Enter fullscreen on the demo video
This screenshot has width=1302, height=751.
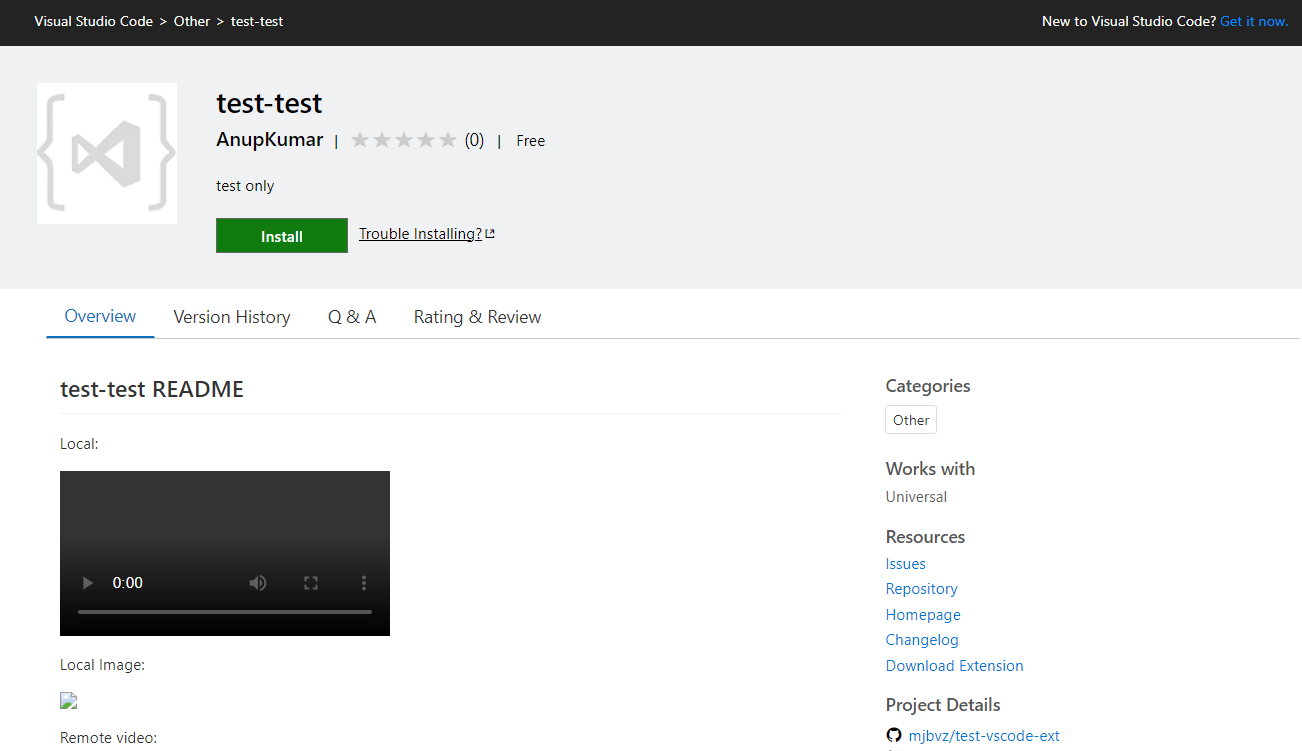pos(310,582)
